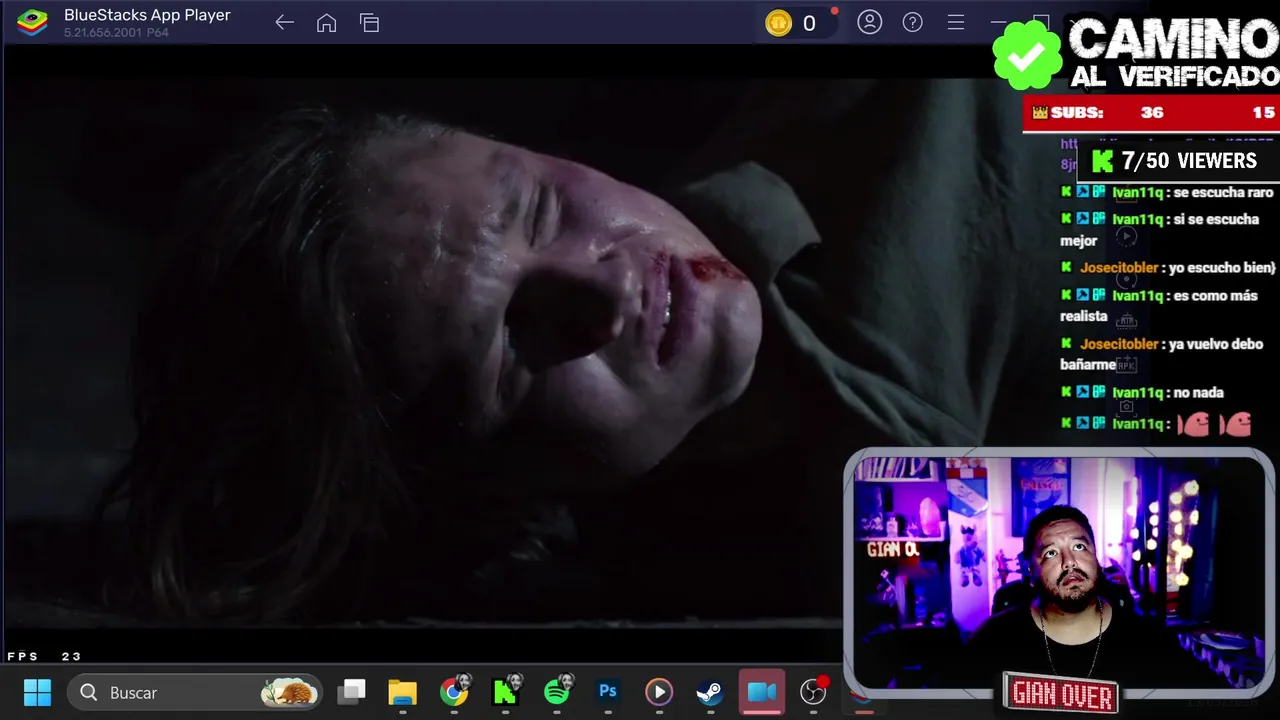Open the Kick app on the taskbar
This screenshot has width=1280, height=720.
505,692
